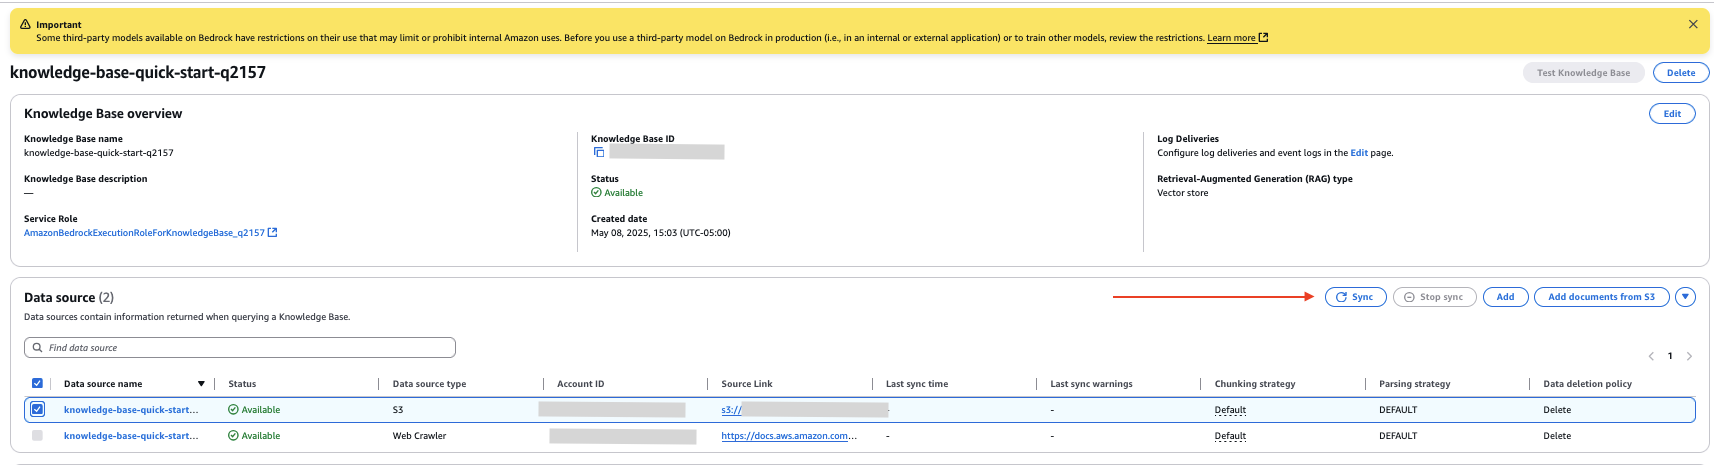Image resolution: width=1714 pixels, height=465 pixels.
Task: Click the warning triangle icon in banner
Action: pos(25,24)
